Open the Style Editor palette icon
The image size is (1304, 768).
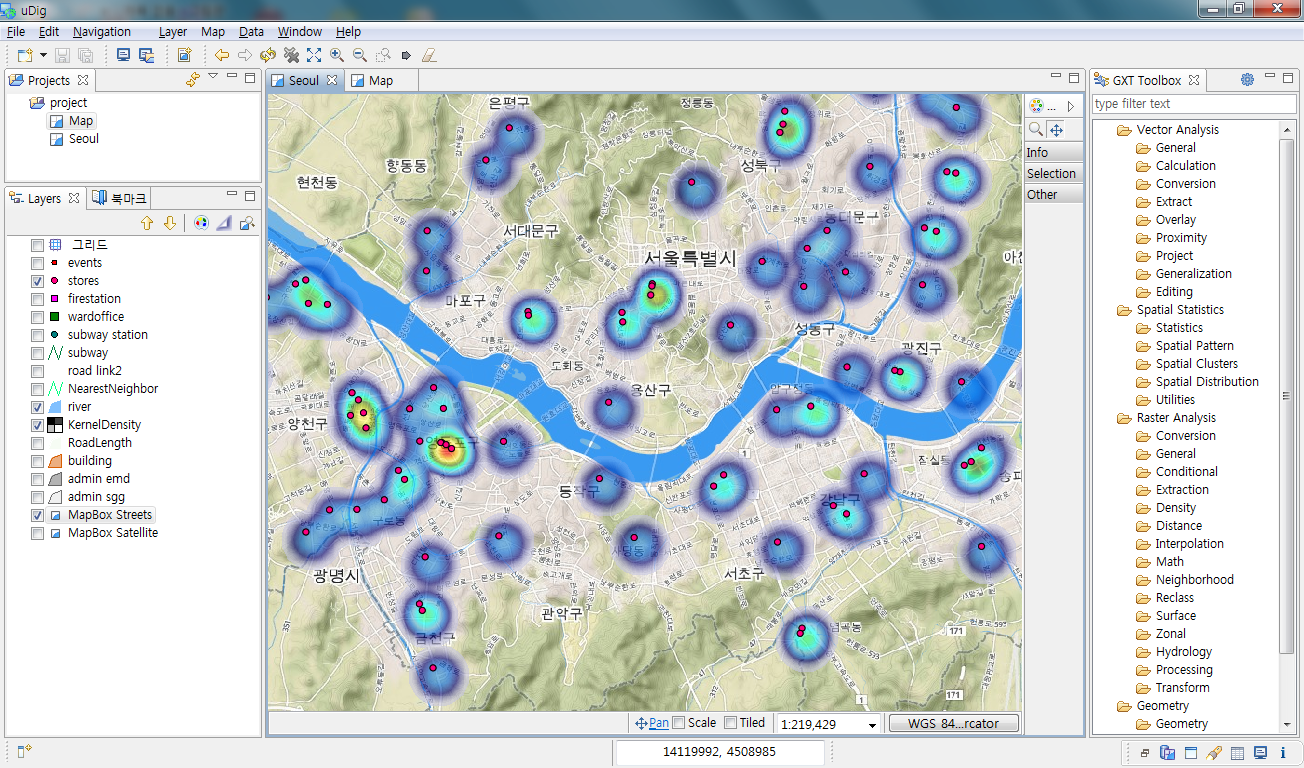pos(202,223)
